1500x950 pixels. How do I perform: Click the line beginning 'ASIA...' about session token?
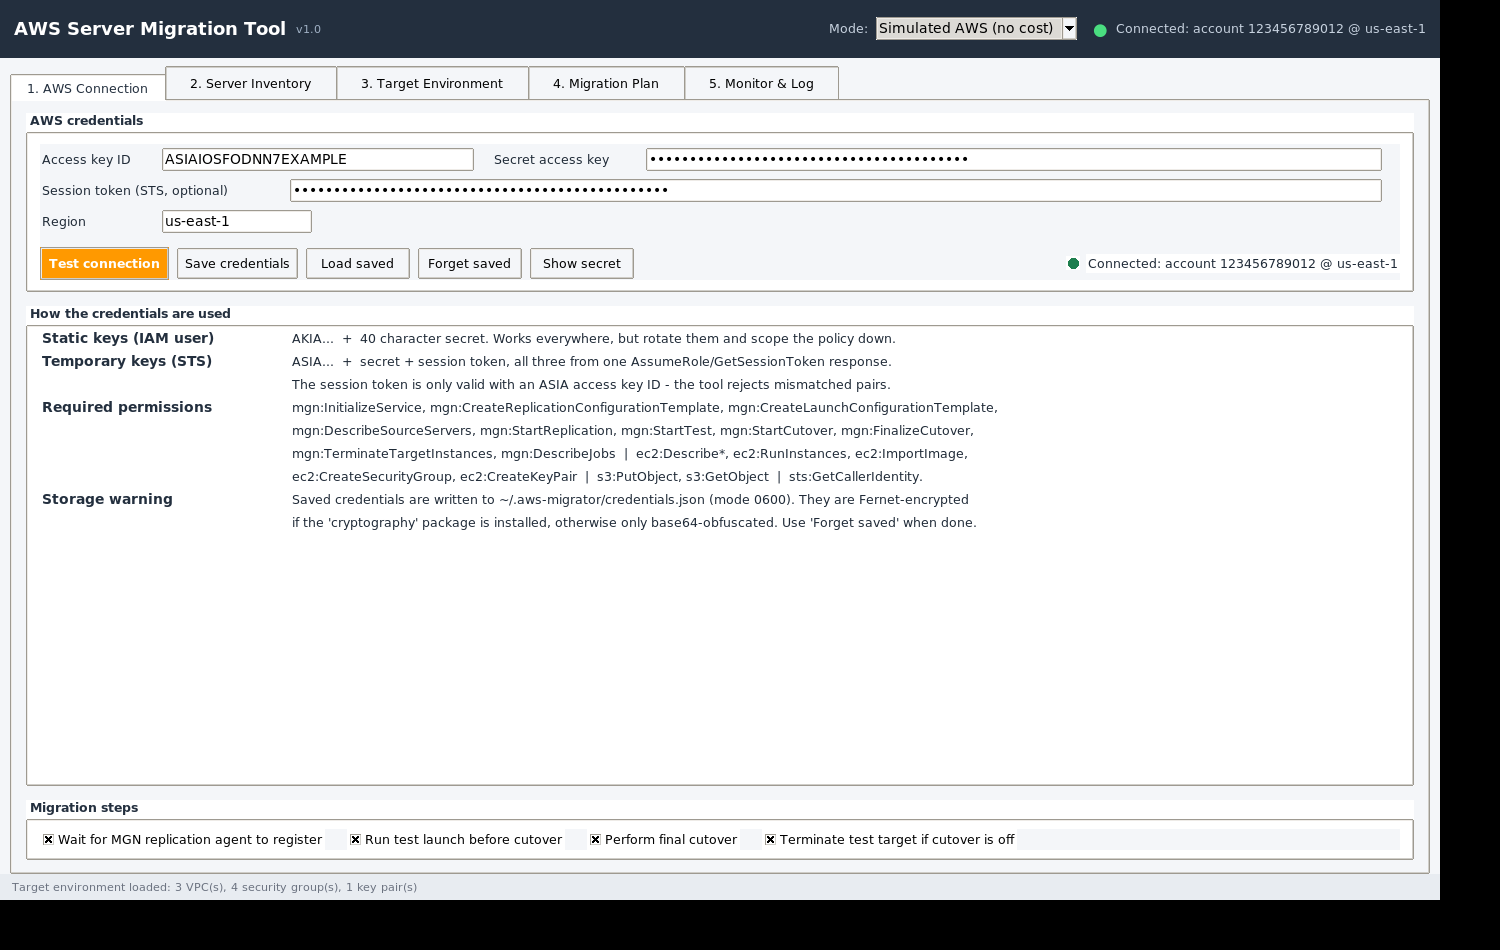coord(592,362)
